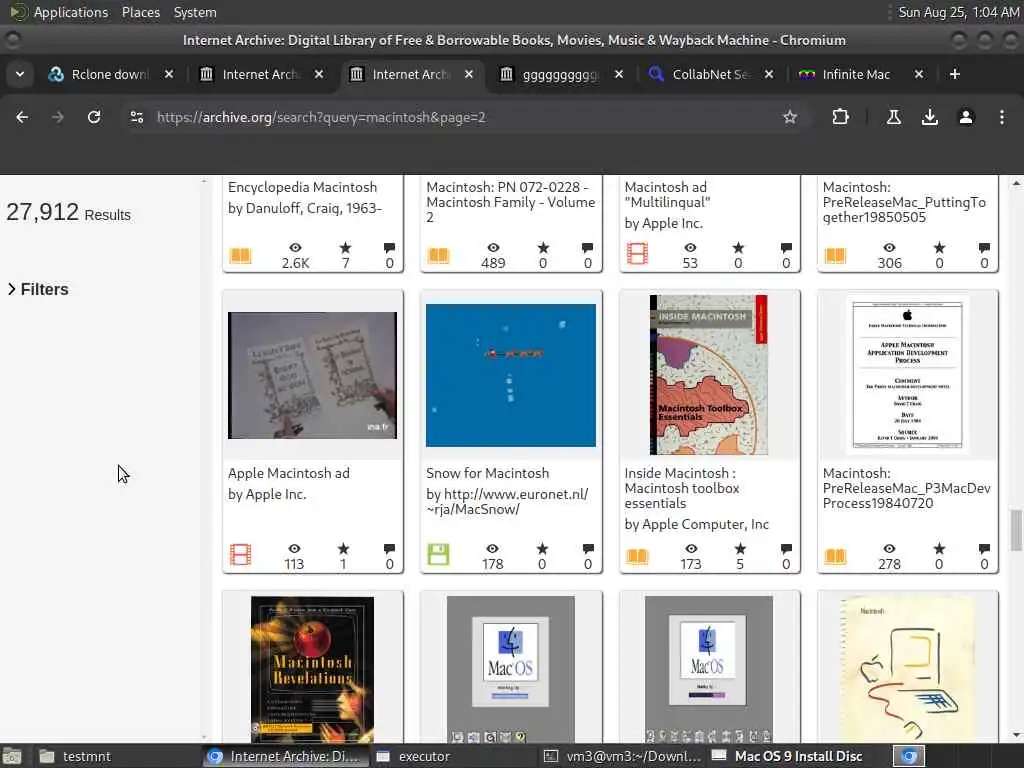Click movie icon on Macintosh ad Multilingual card
The width and height of the screenshot is (1024, 768).
point(637,253)
